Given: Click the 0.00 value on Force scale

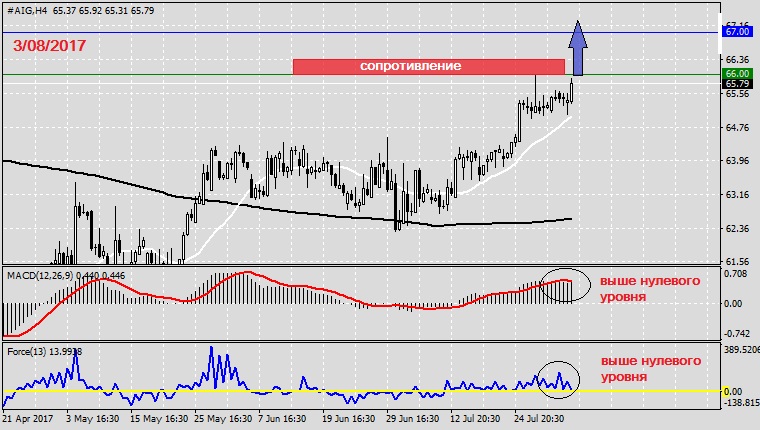Looking at the screenshot, I should (733, 391).
